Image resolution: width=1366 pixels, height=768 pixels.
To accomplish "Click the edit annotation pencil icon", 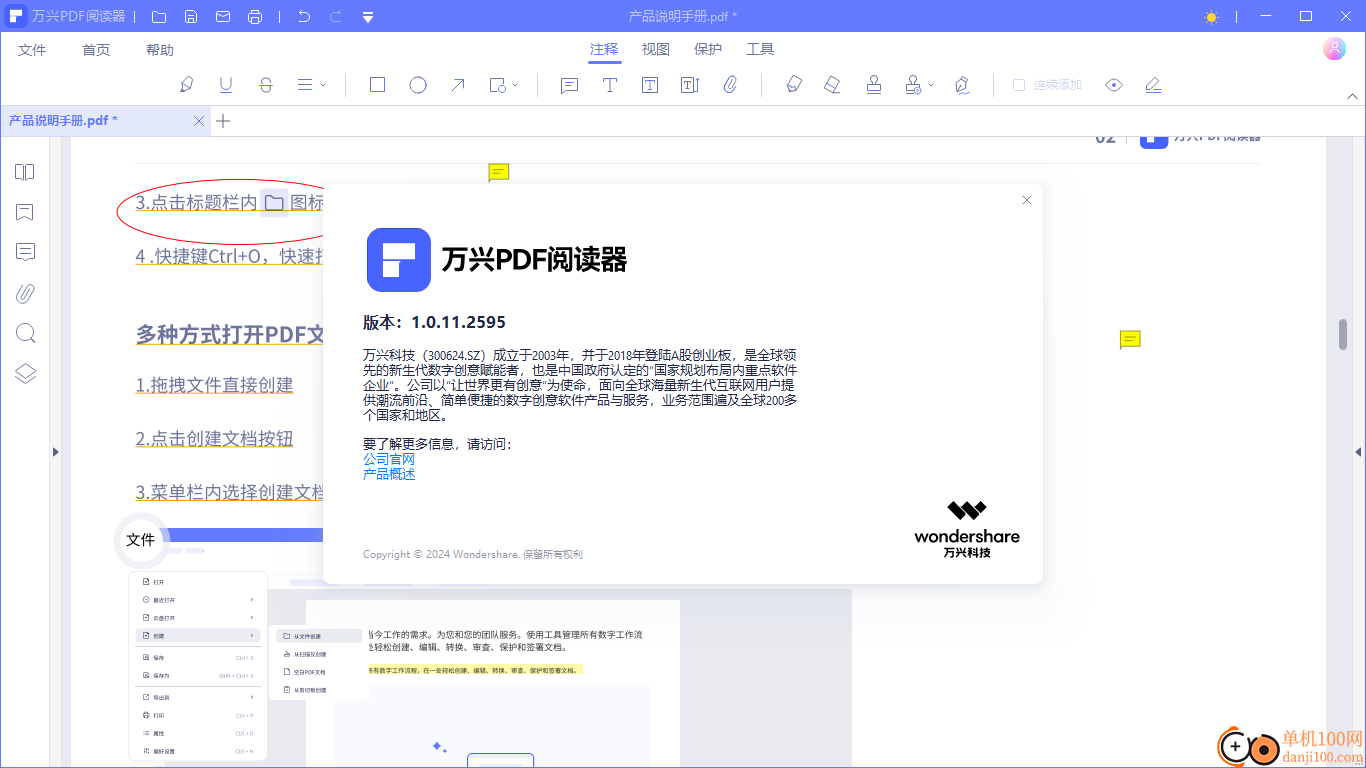I will 1153,85.
